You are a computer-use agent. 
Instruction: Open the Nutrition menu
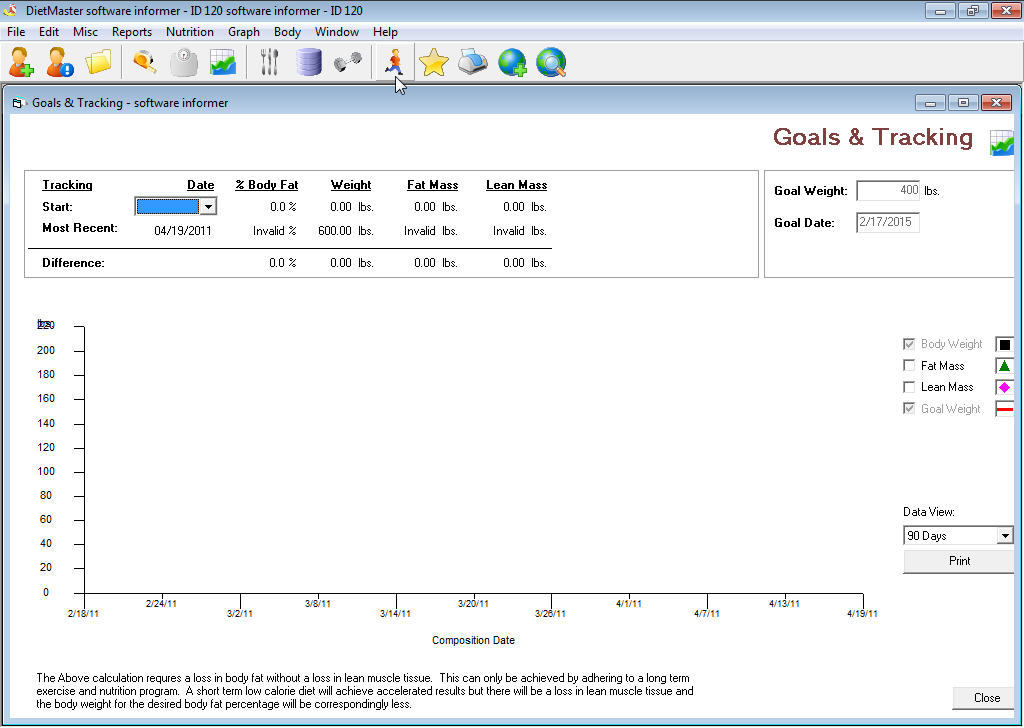[x=189, y=31]
